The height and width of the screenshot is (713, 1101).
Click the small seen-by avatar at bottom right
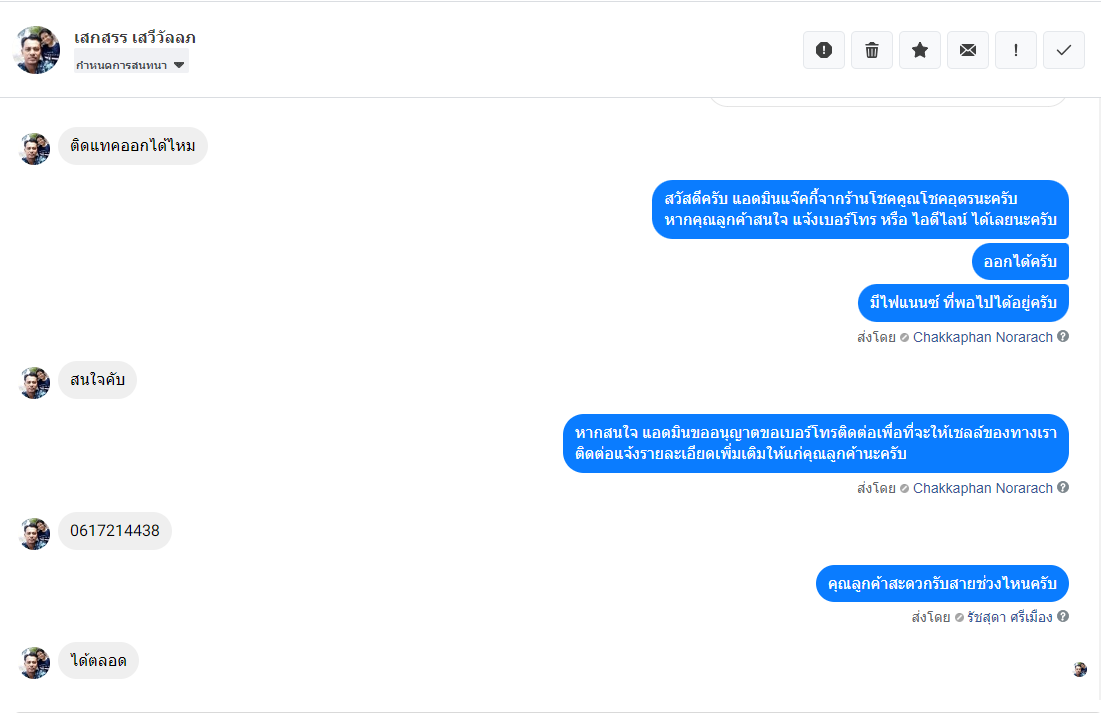(1080, 669)
